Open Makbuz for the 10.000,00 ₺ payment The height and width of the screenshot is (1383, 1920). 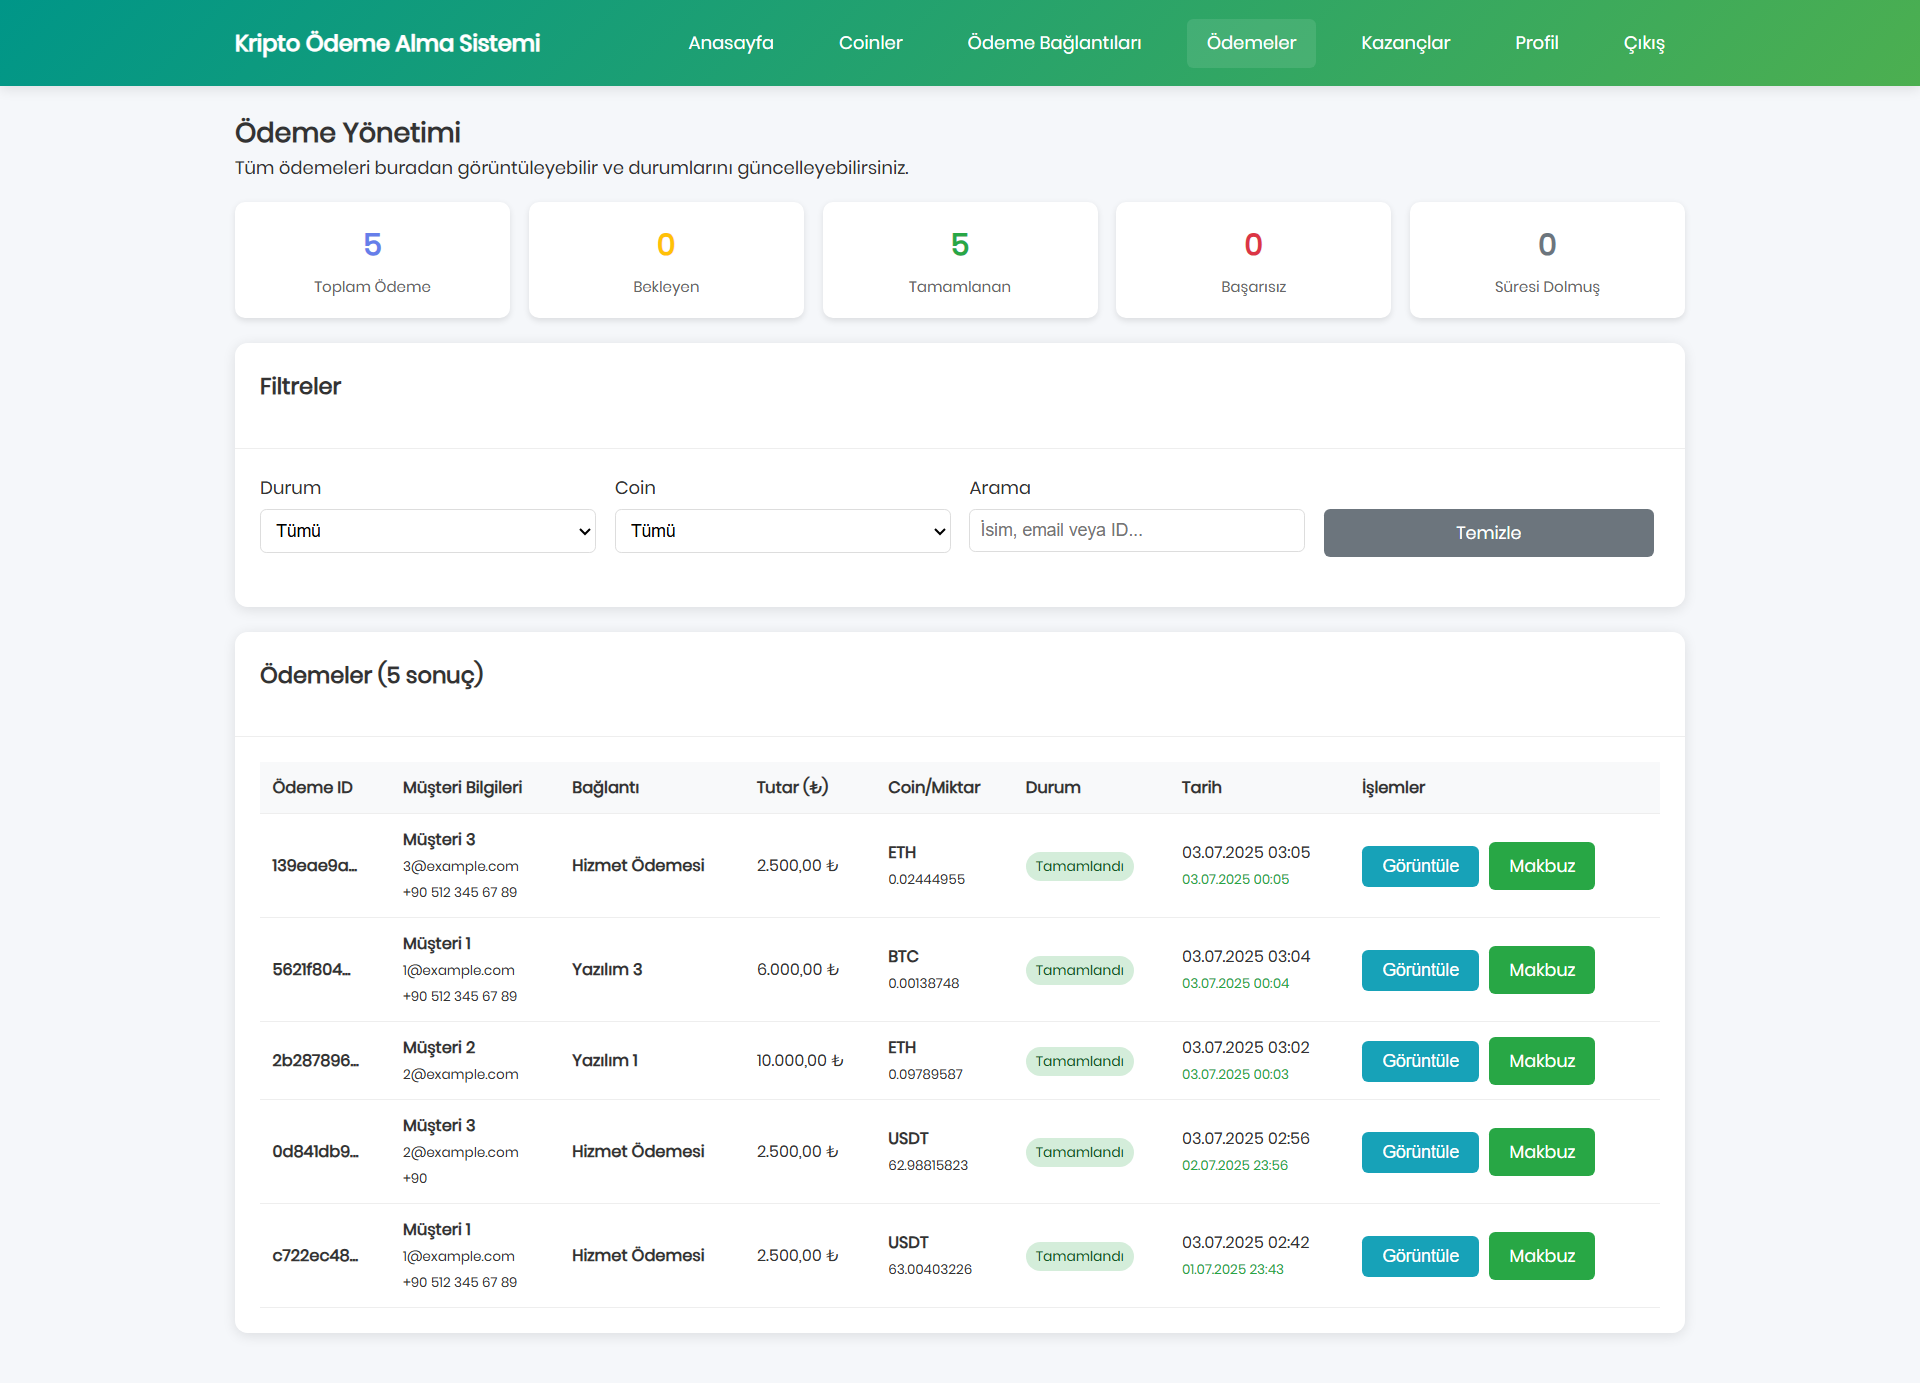[1541, 1061]
